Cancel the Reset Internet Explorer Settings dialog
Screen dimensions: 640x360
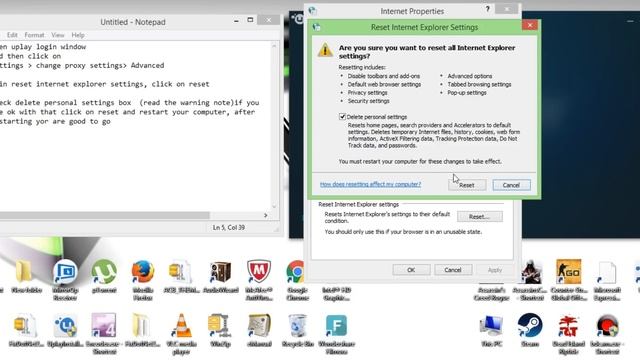pos(511,185)
